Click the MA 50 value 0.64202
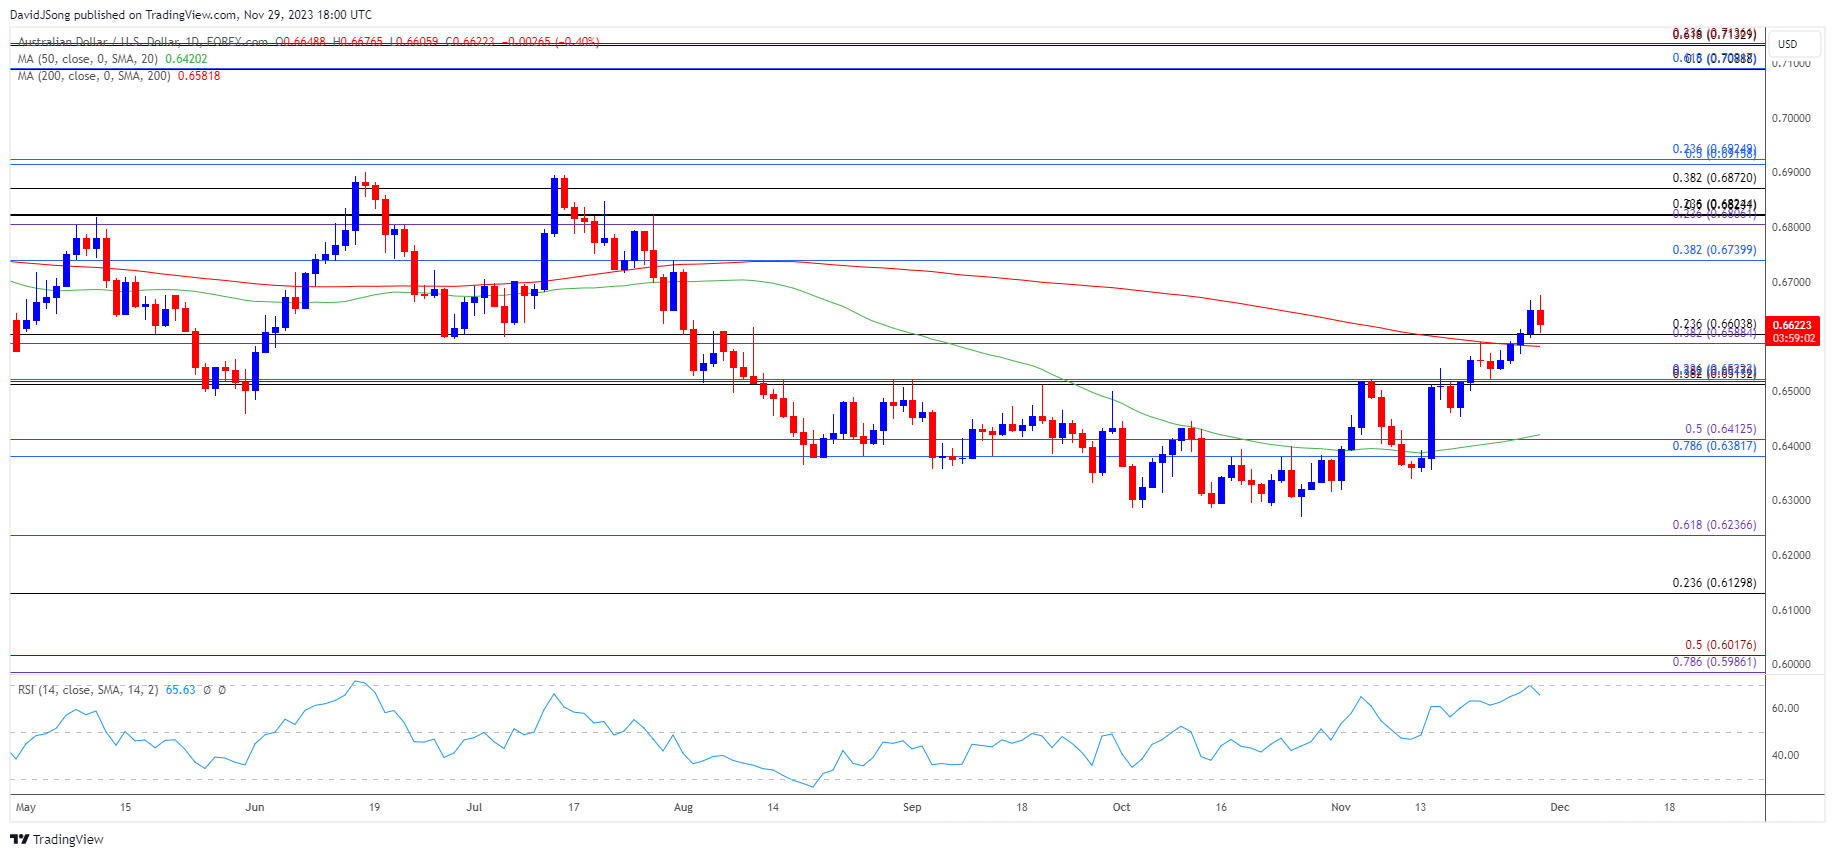The image size is (1835, 857). pyautogui.click(x=186, y=59)
